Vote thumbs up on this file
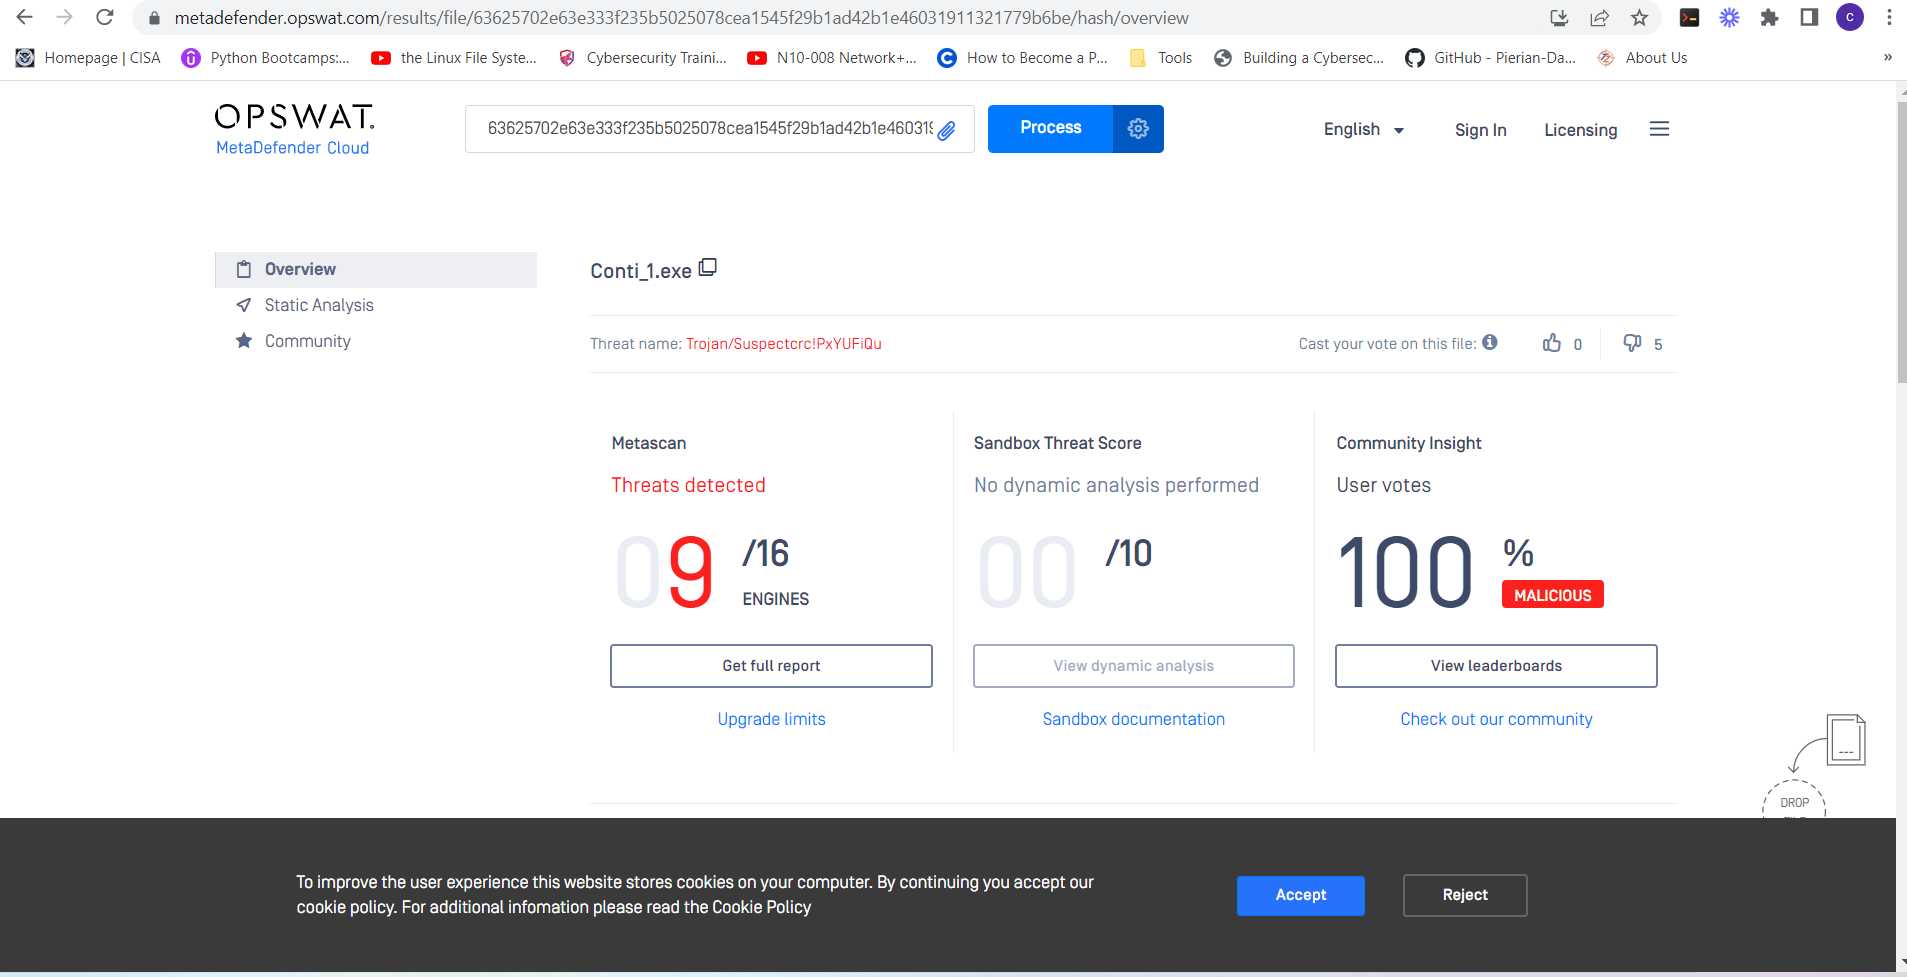This screenshot has width=1907, height=977. (1552, 343)
